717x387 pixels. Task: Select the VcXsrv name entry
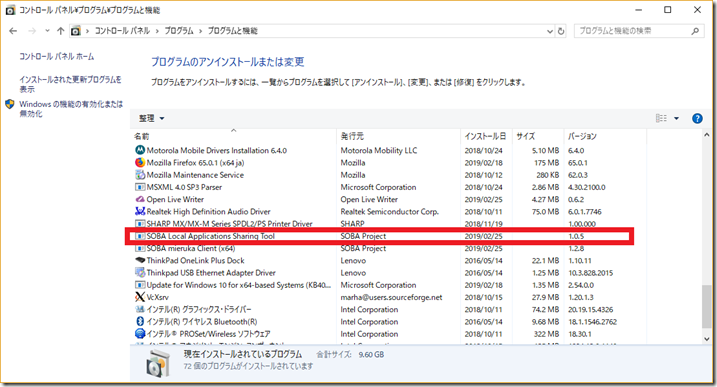tap(158, 297)
